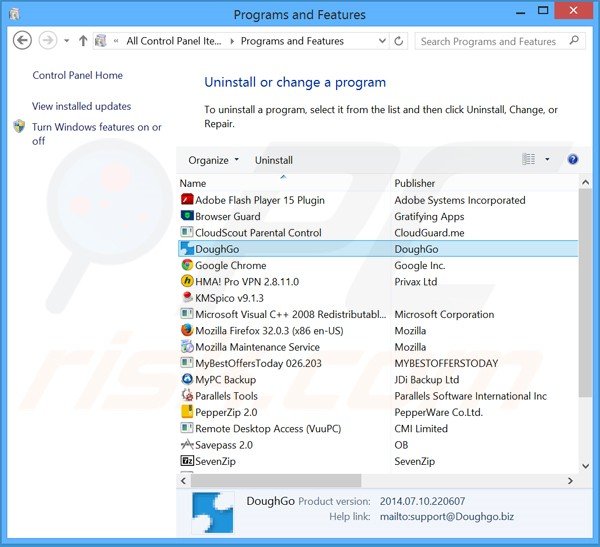Click the DoughGo puzzle icon in list

(187, 248)
